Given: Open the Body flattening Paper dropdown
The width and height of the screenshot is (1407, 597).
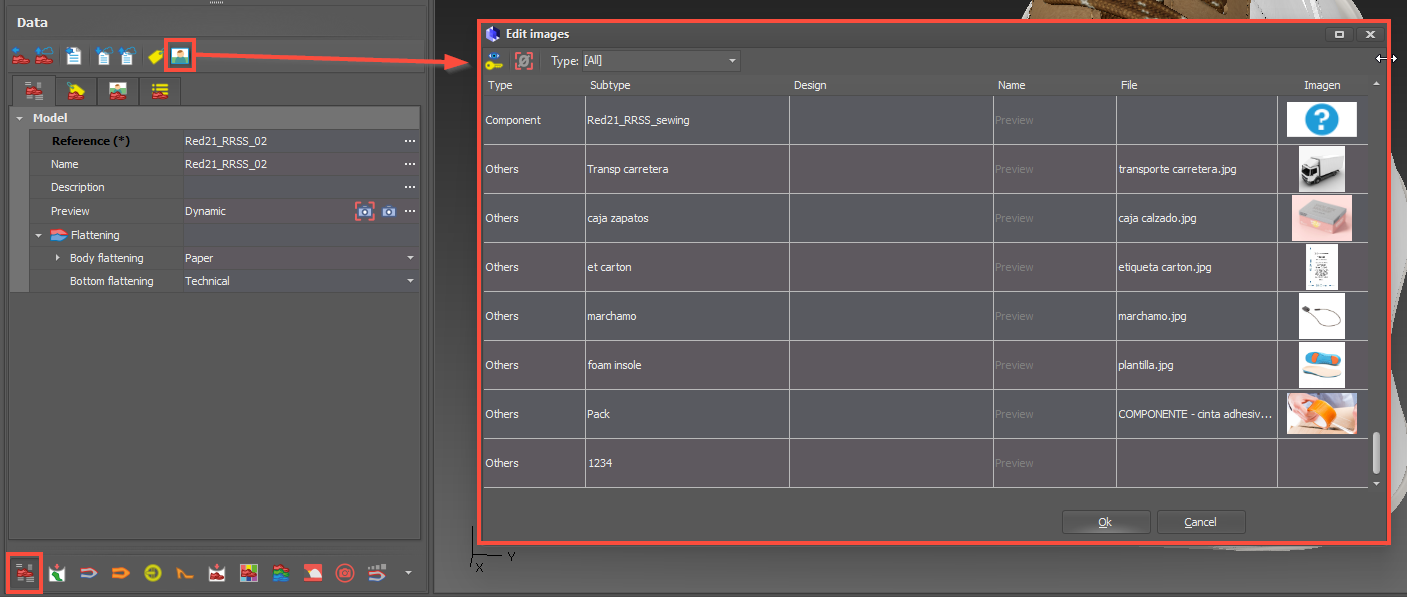Looking at the screenshot, I should [x=410, y=258].
